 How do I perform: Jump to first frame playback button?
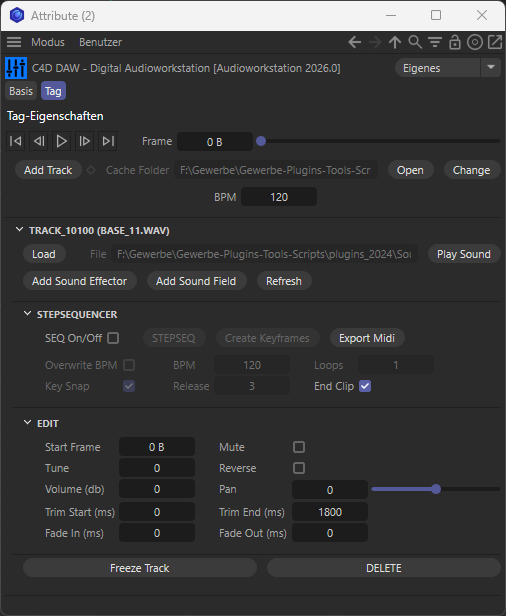point(16,141)
